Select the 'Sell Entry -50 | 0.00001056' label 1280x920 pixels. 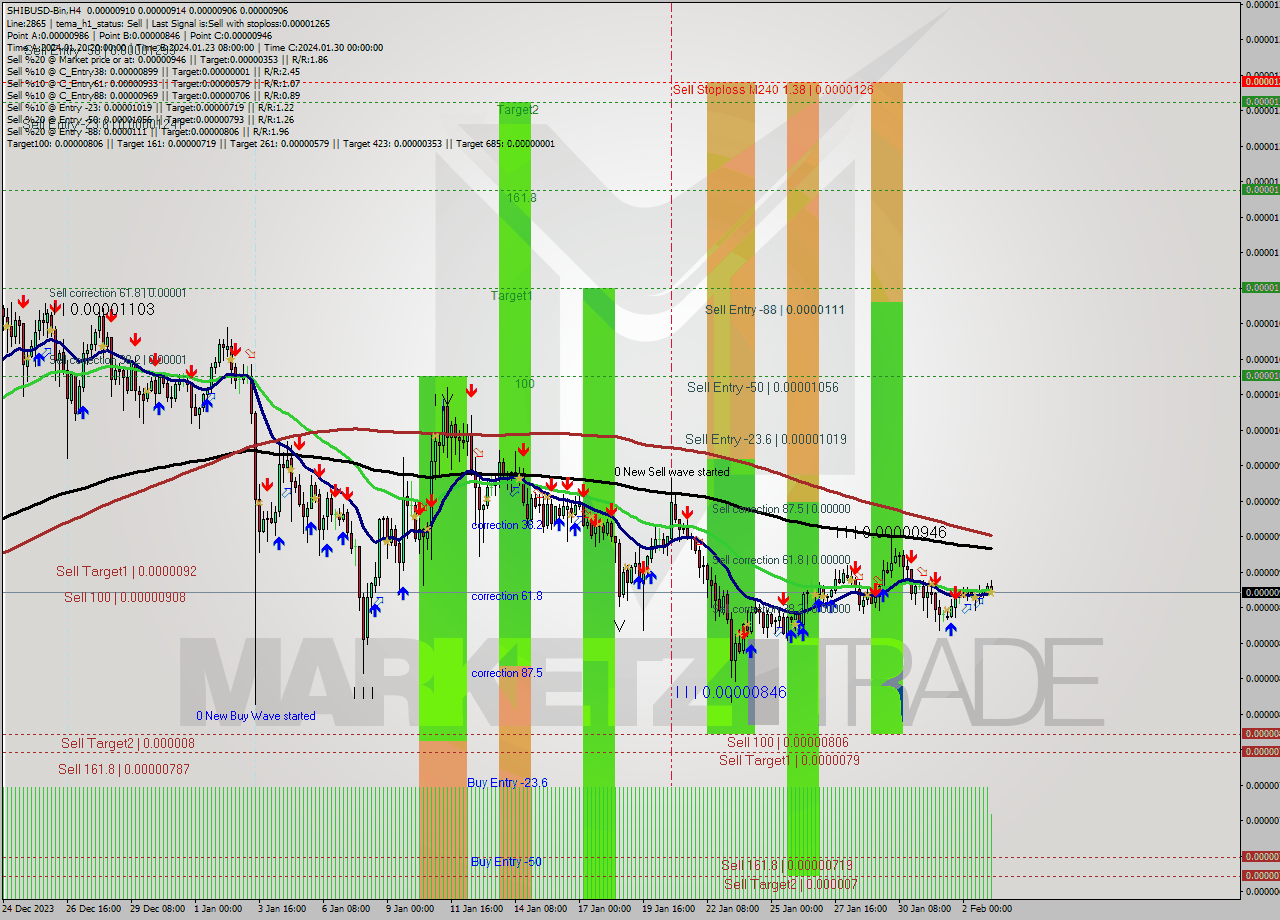coord(763,387)
